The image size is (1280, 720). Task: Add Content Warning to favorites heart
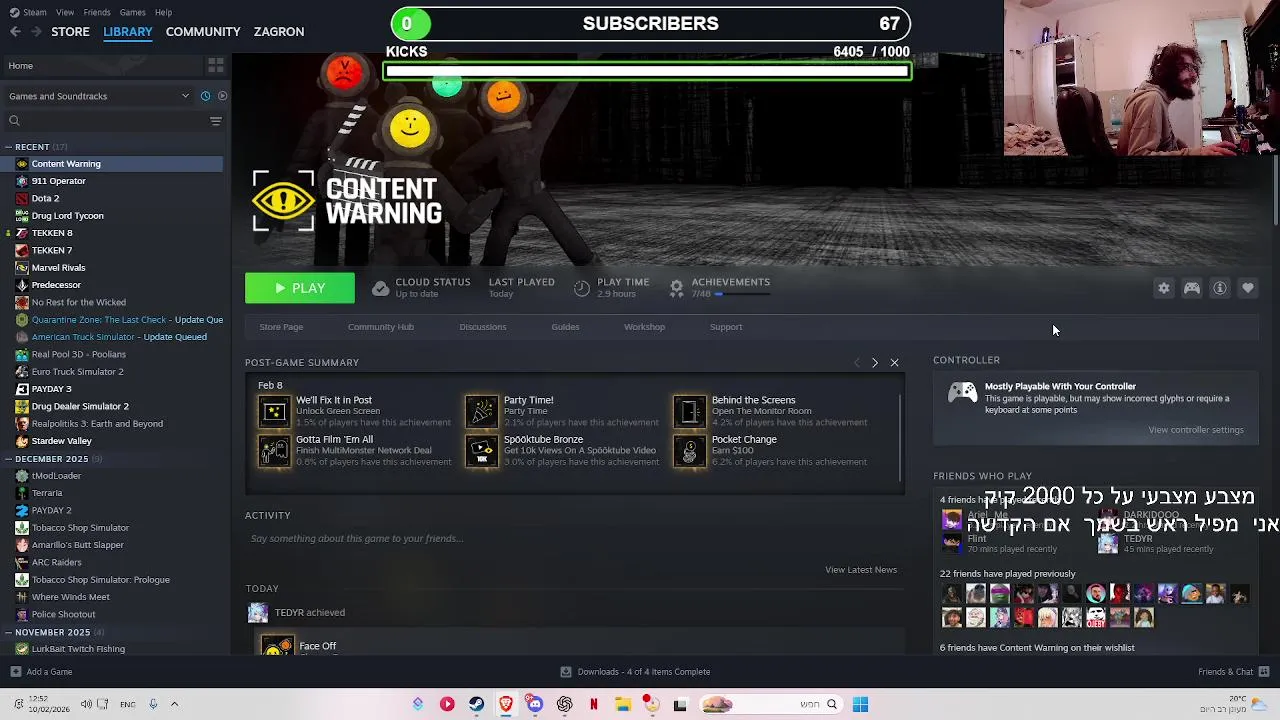tap(1248, 288)
